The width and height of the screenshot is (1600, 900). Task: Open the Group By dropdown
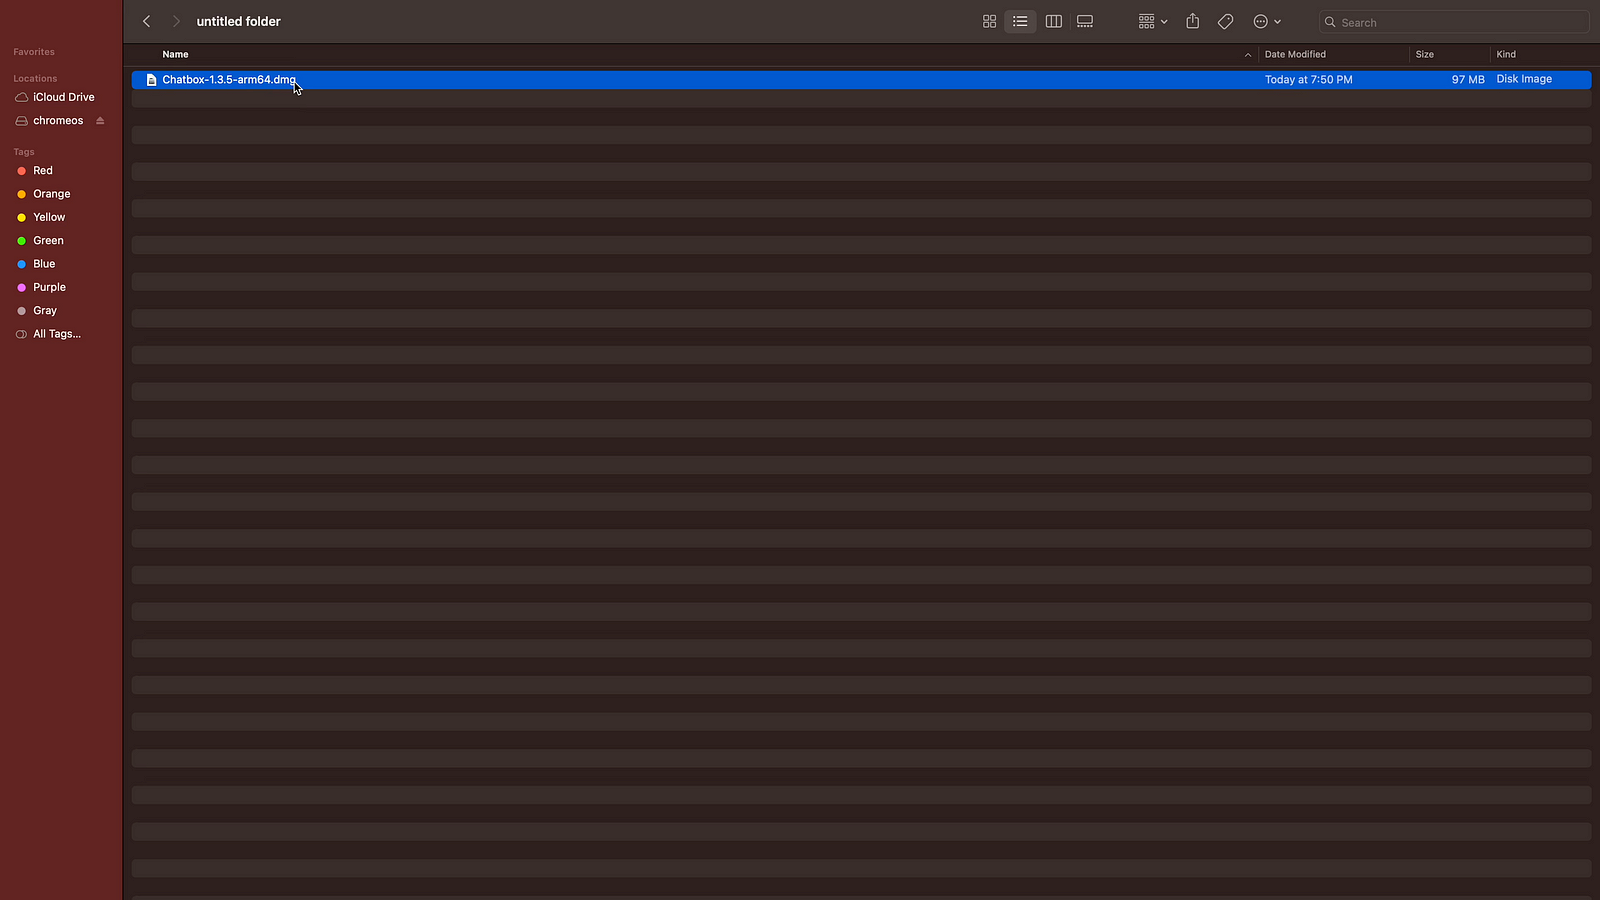tap(1152, 21)
